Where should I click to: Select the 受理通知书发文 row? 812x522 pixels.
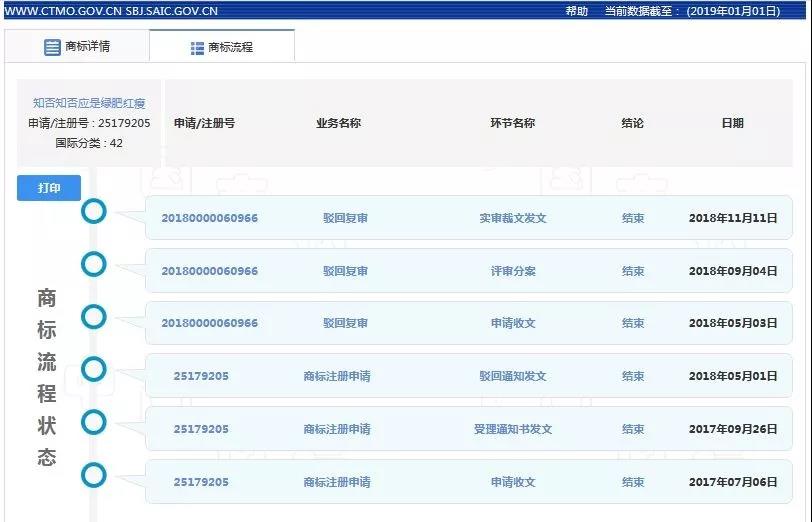(x=512, y=430)
